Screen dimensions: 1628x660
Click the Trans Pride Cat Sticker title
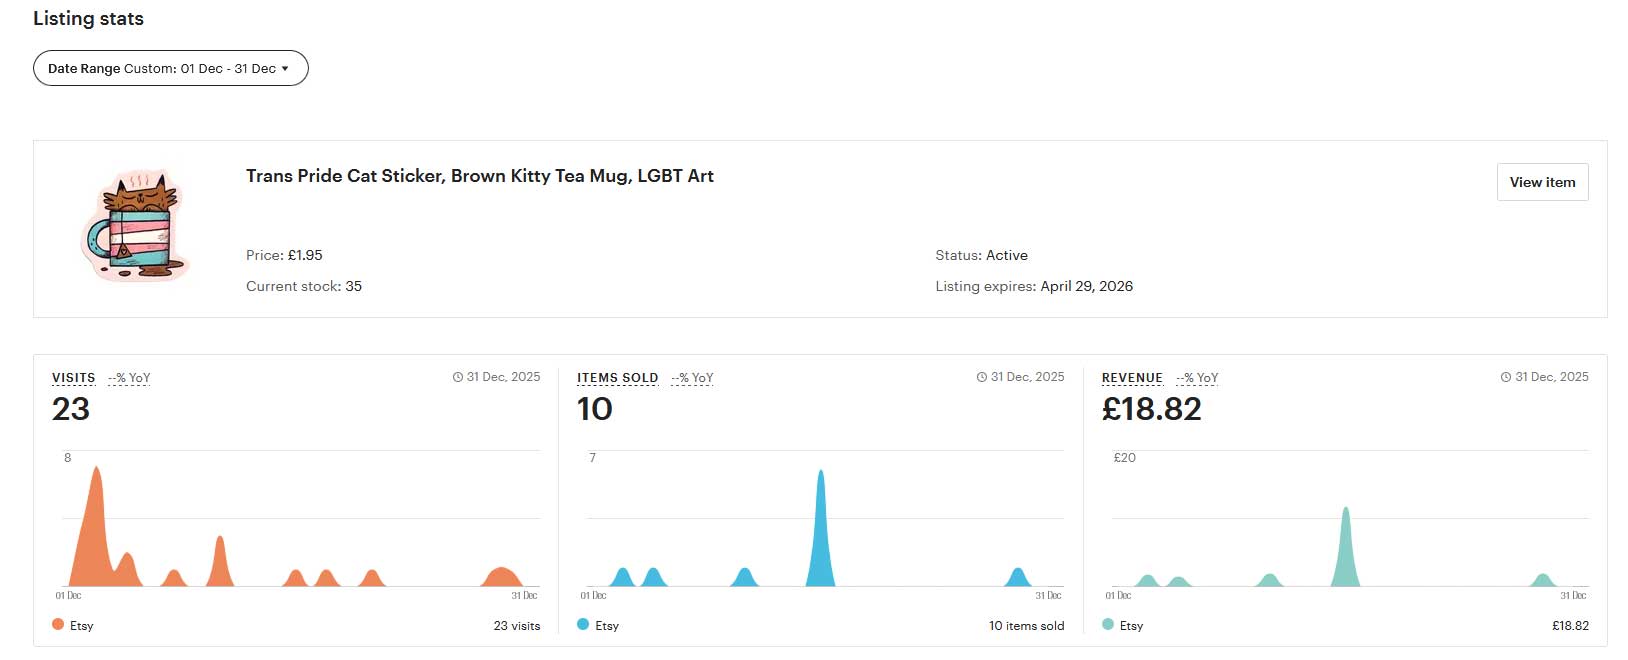[x=479, y=176]
